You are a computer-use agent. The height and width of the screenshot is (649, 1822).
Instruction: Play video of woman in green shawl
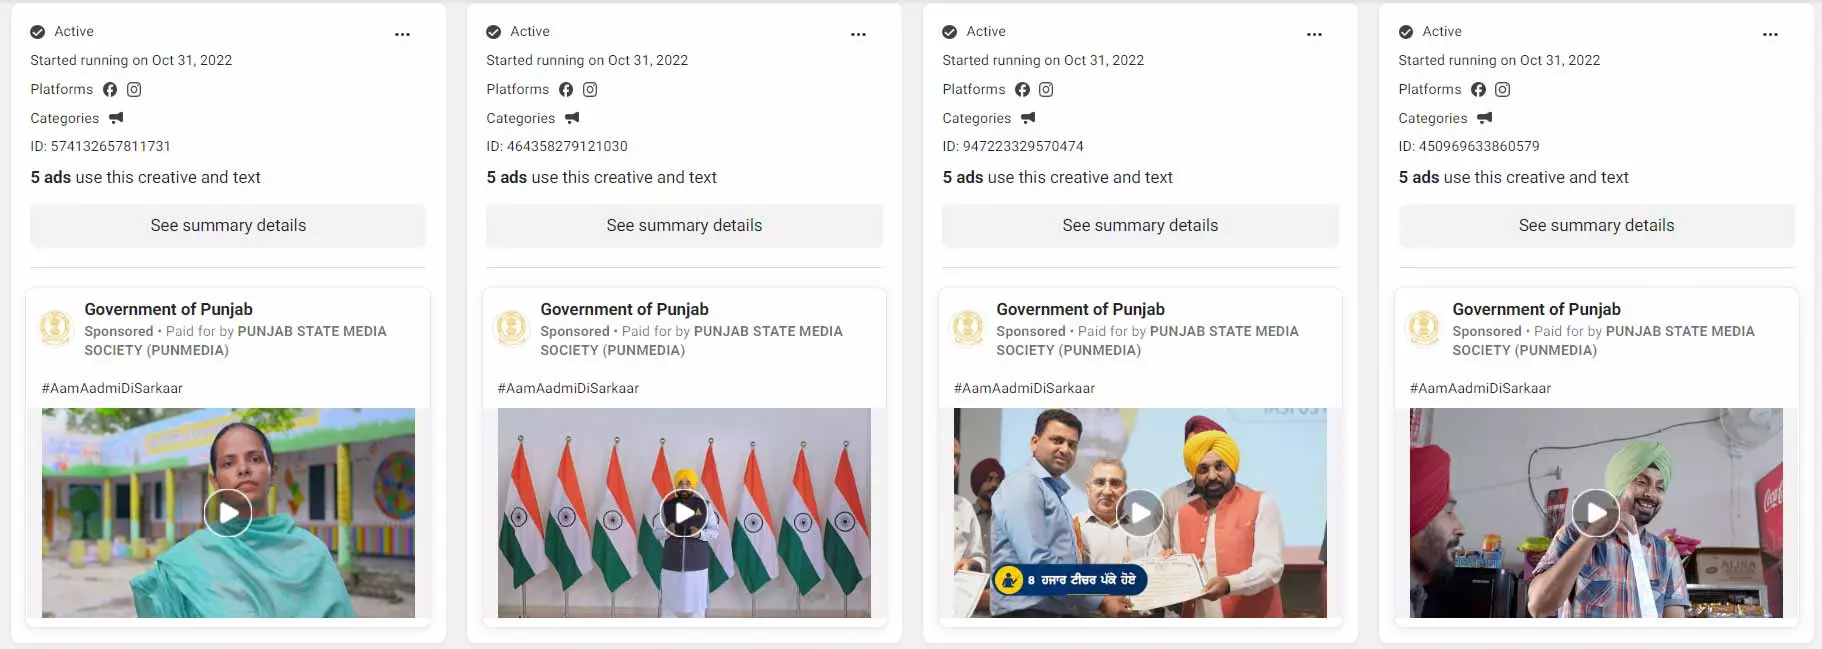pos(228,513)
